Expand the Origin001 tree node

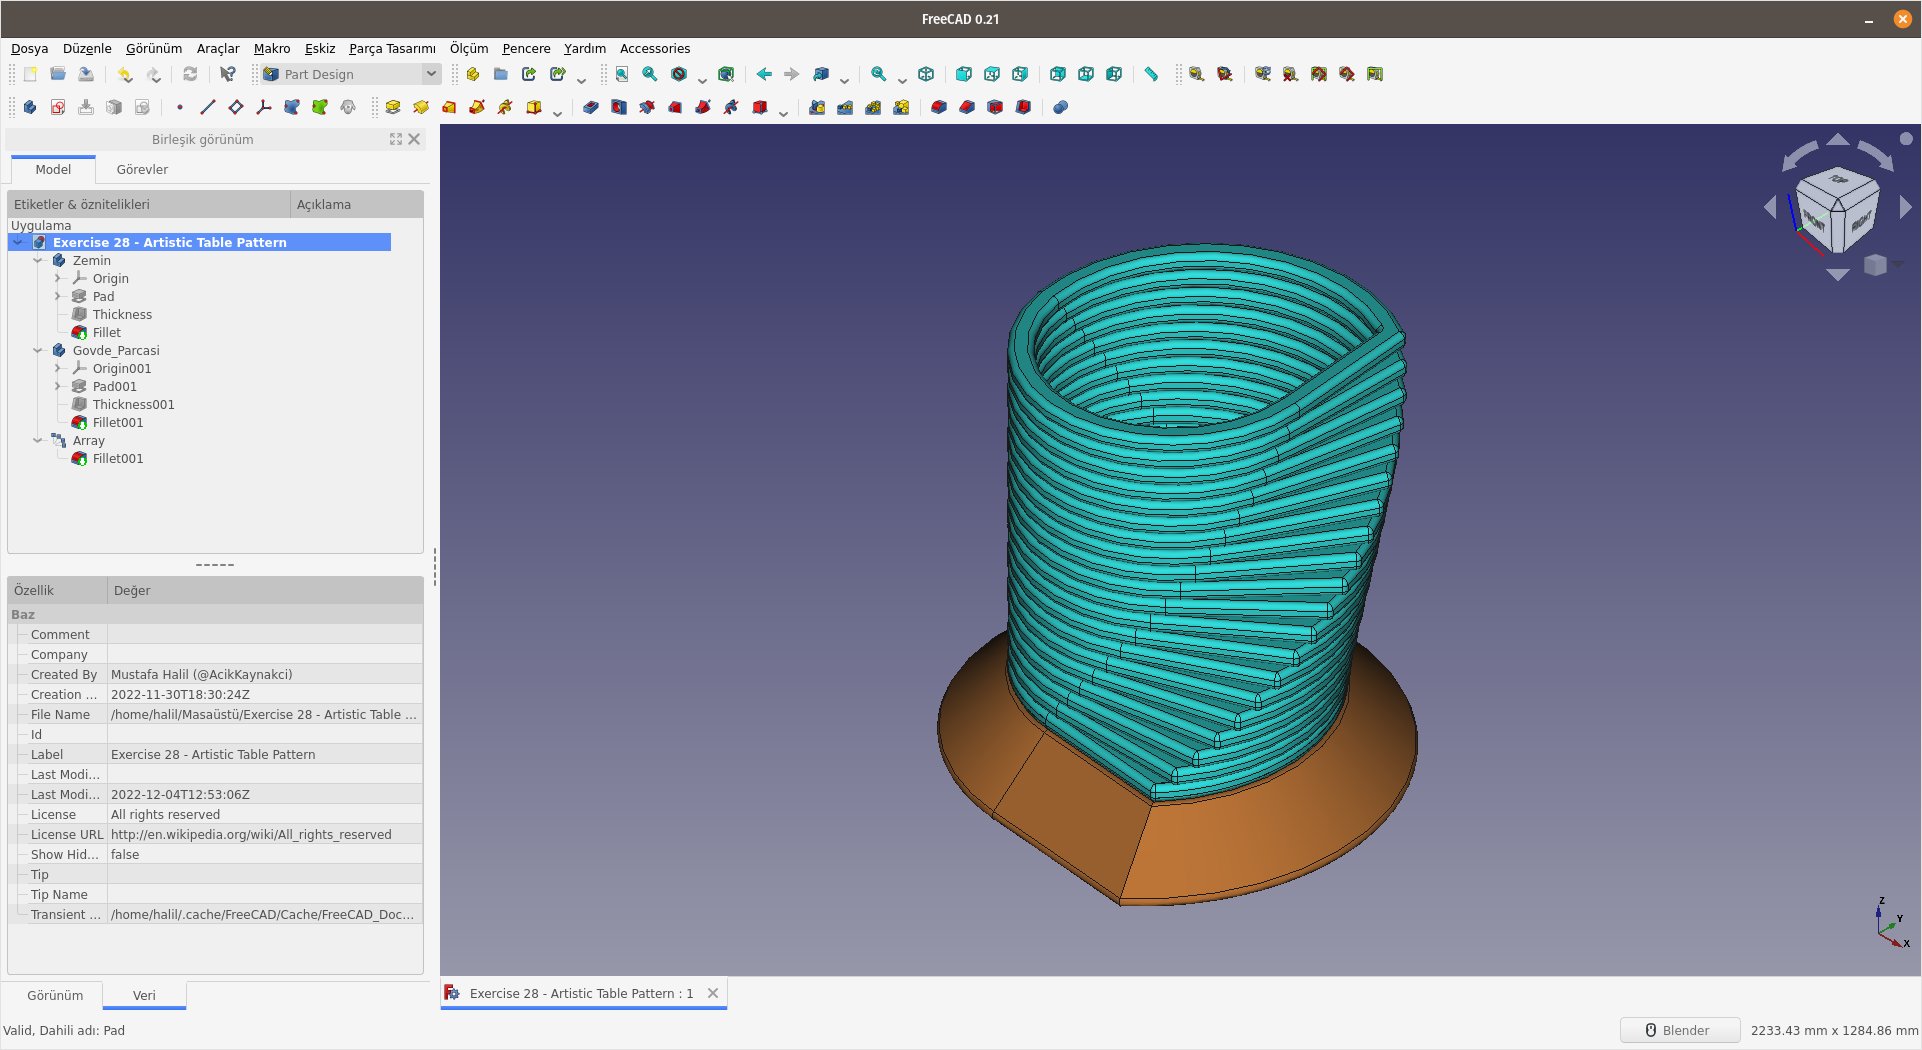pyautogui.click(x=58, y=368)
